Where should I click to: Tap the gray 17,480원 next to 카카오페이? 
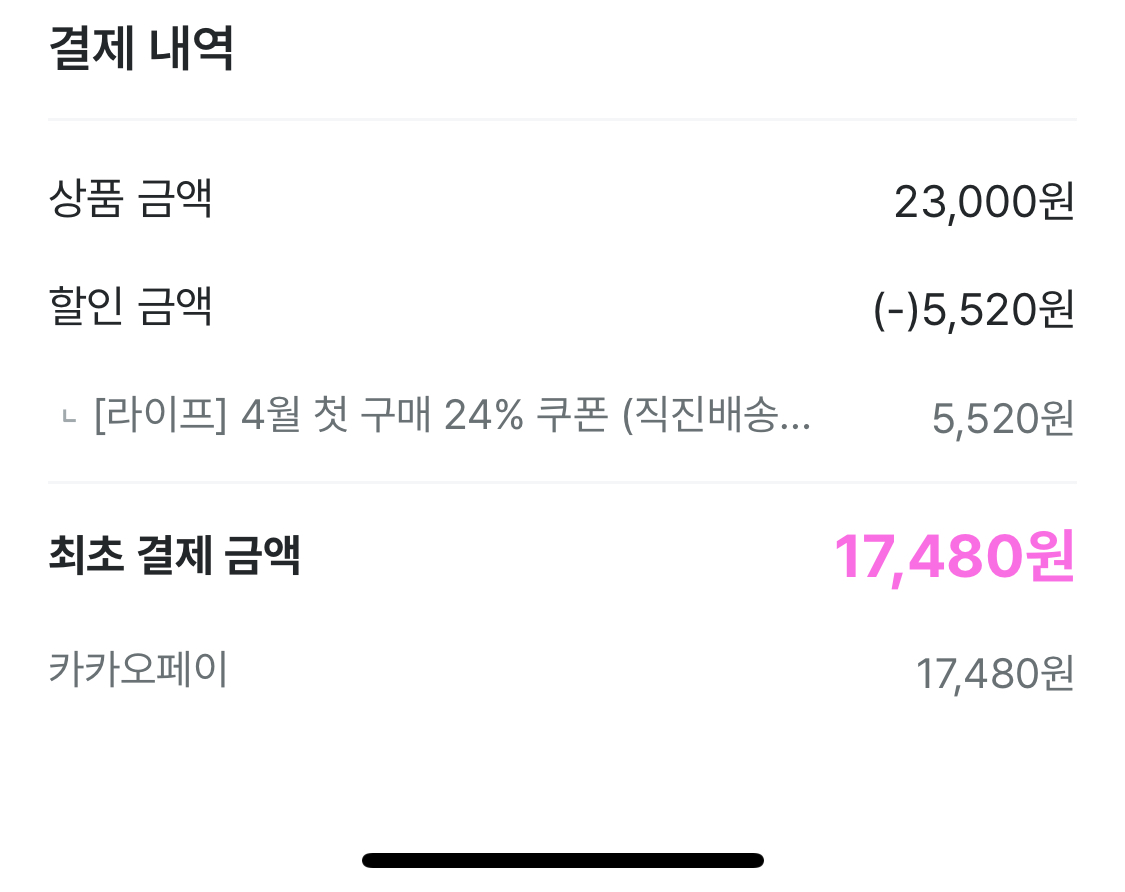[x=994, y=674]
